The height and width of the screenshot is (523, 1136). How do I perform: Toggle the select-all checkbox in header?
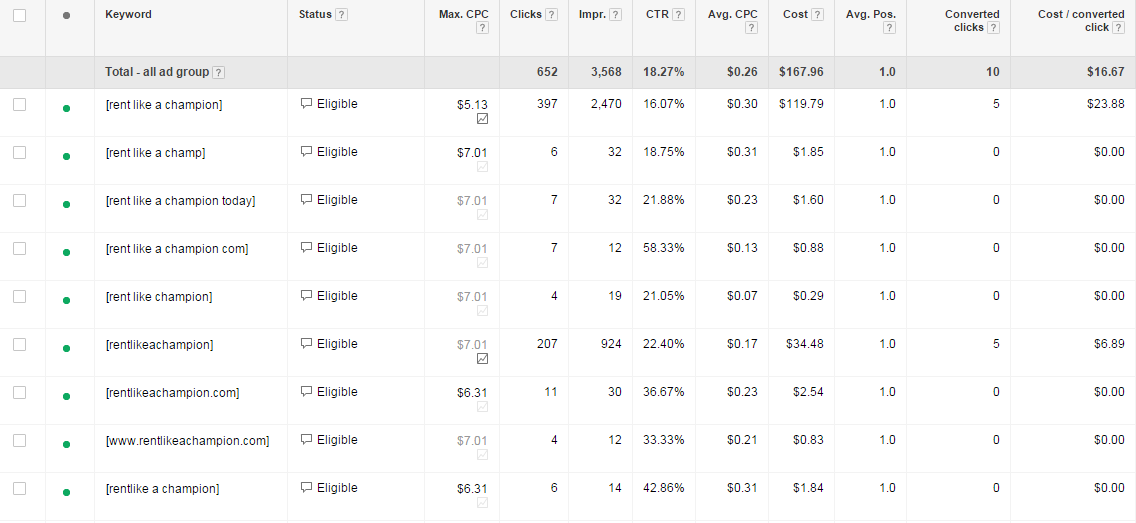pyautogui.click(x=20, y=15)
